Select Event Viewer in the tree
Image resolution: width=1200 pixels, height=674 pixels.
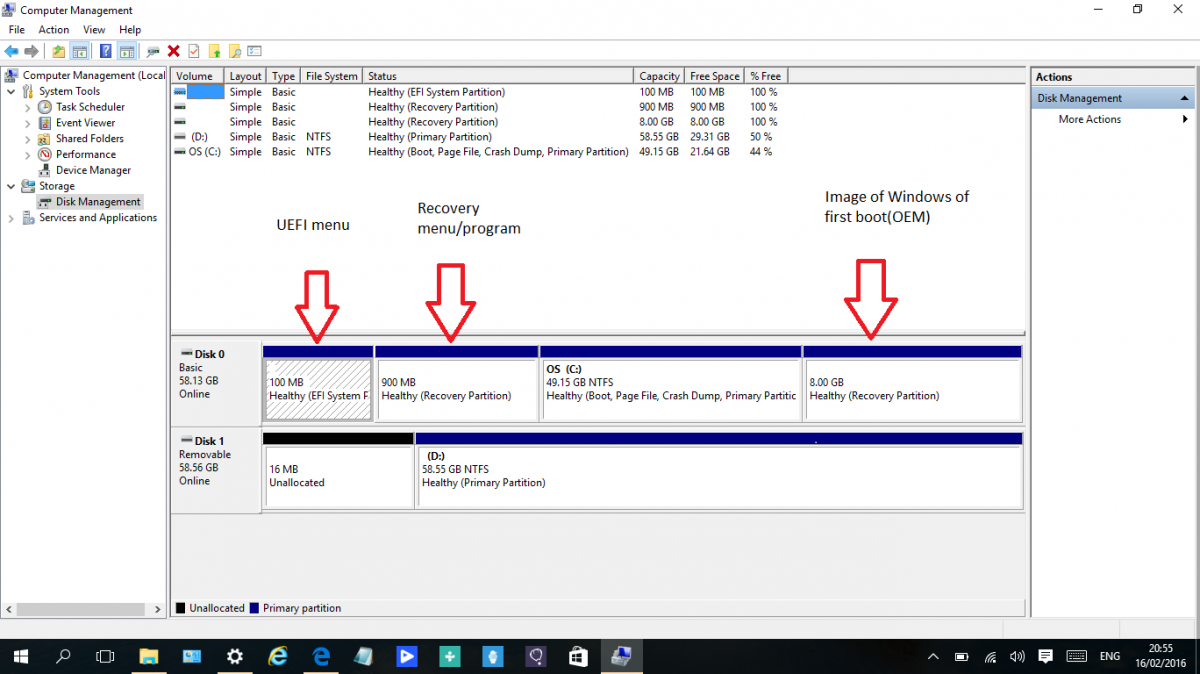(86, 123)
